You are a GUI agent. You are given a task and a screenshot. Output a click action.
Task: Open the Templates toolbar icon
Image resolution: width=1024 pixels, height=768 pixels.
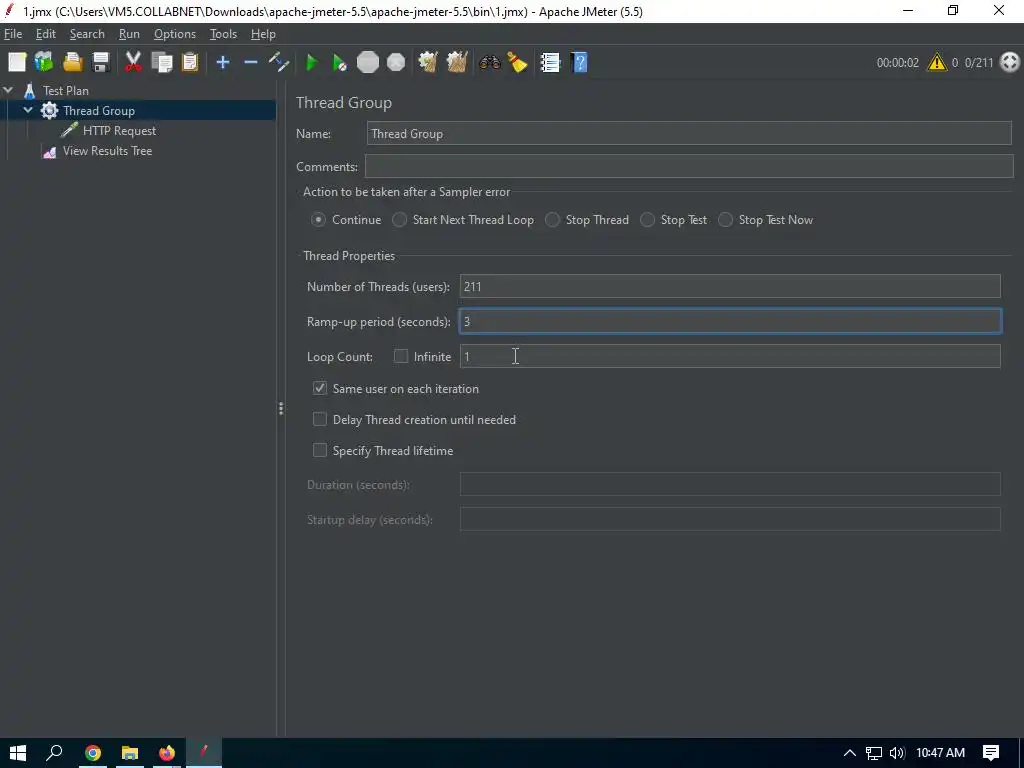[44, 63]
